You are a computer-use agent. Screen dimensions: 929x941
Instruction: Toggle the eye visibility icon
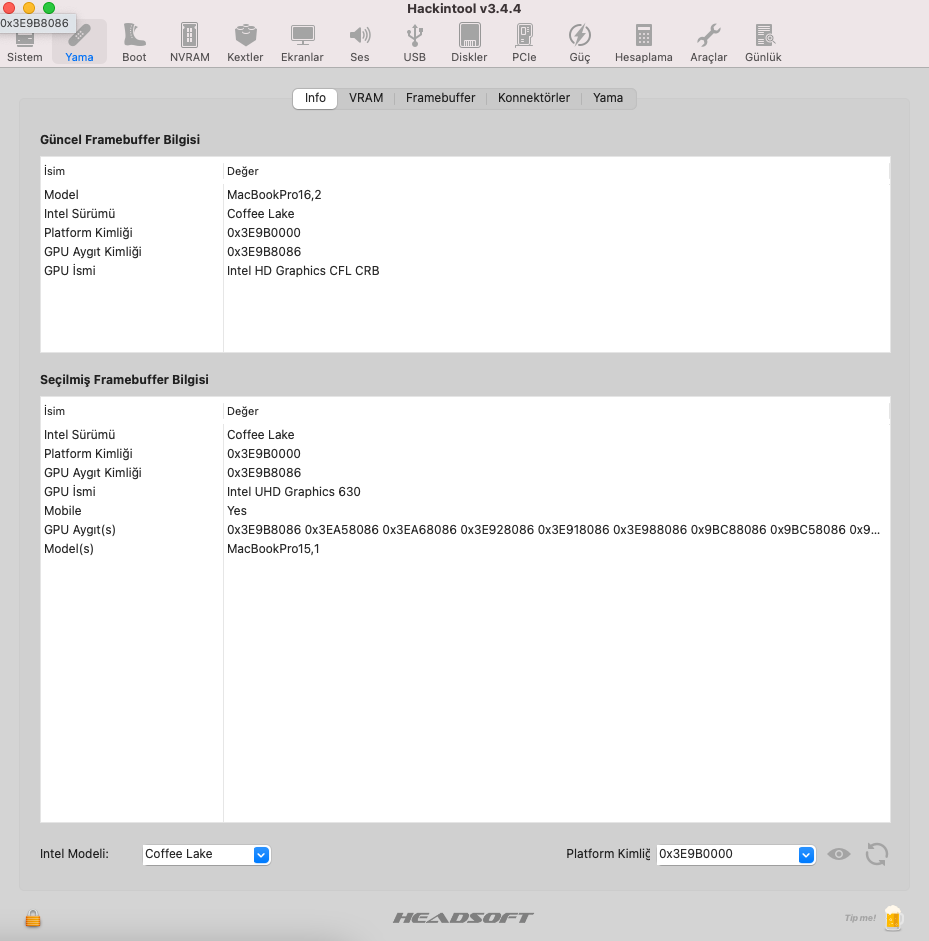tap(839, 854)
